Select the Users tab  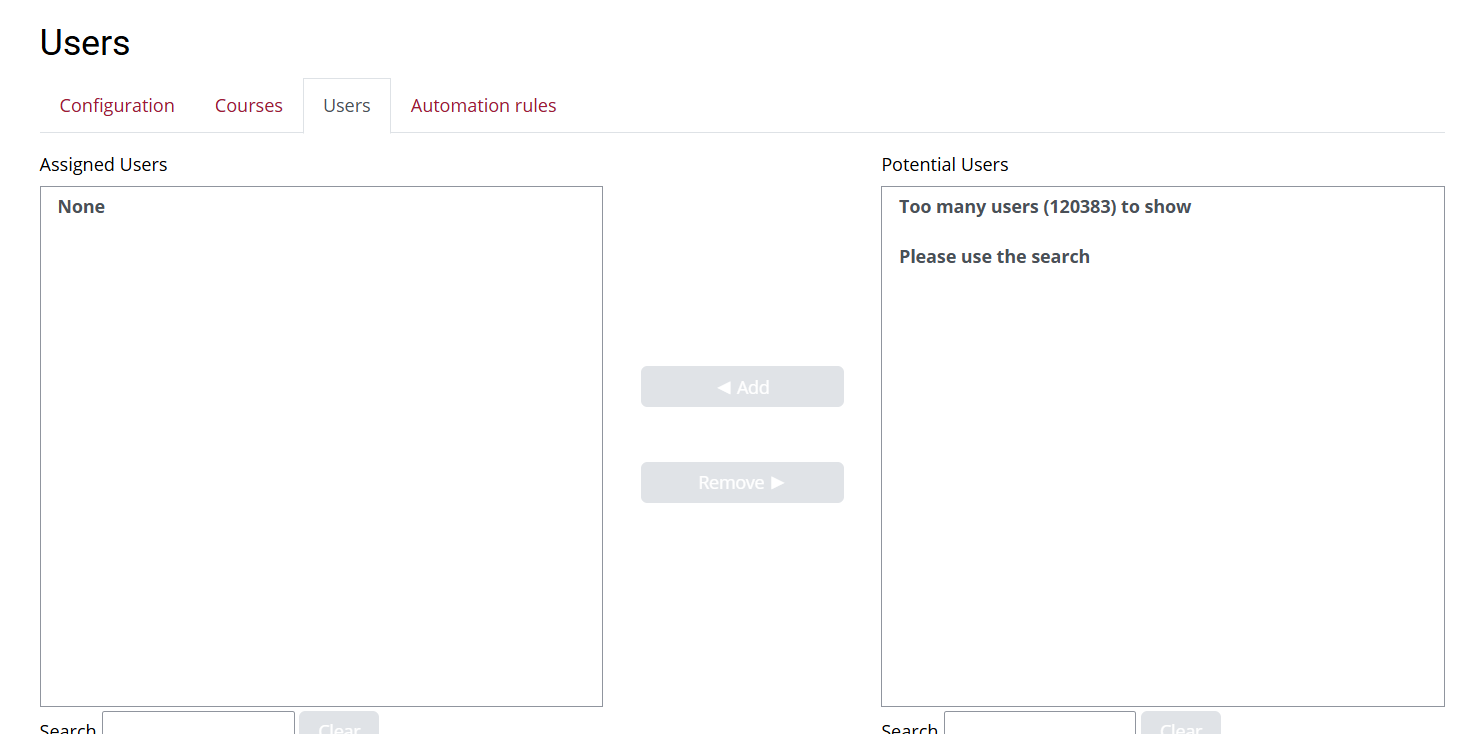coord(347,106)
